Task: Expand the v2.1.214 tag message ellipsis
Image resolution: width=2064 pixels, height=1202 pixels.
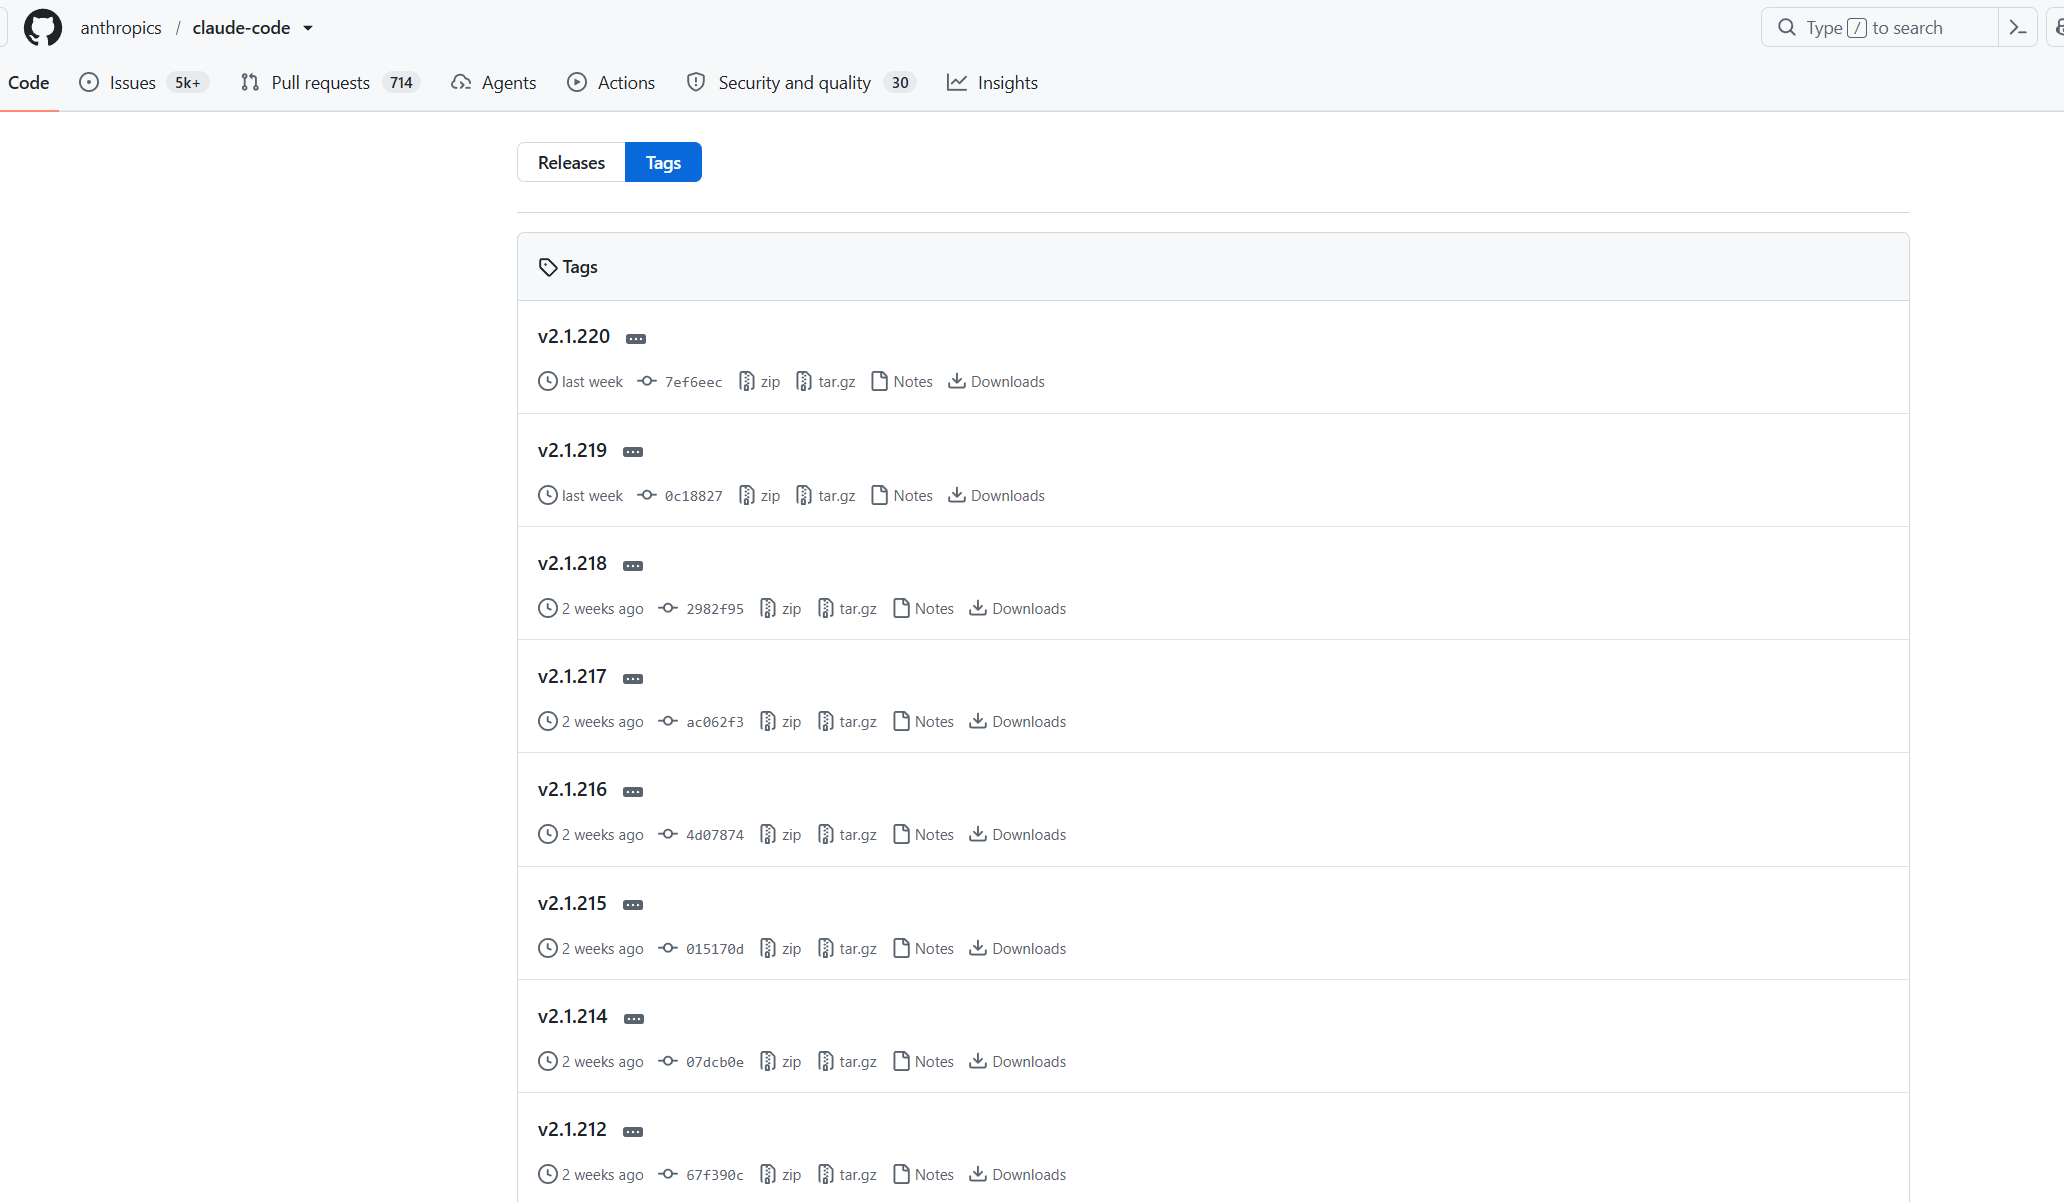Action: (x=634, y=1019)
